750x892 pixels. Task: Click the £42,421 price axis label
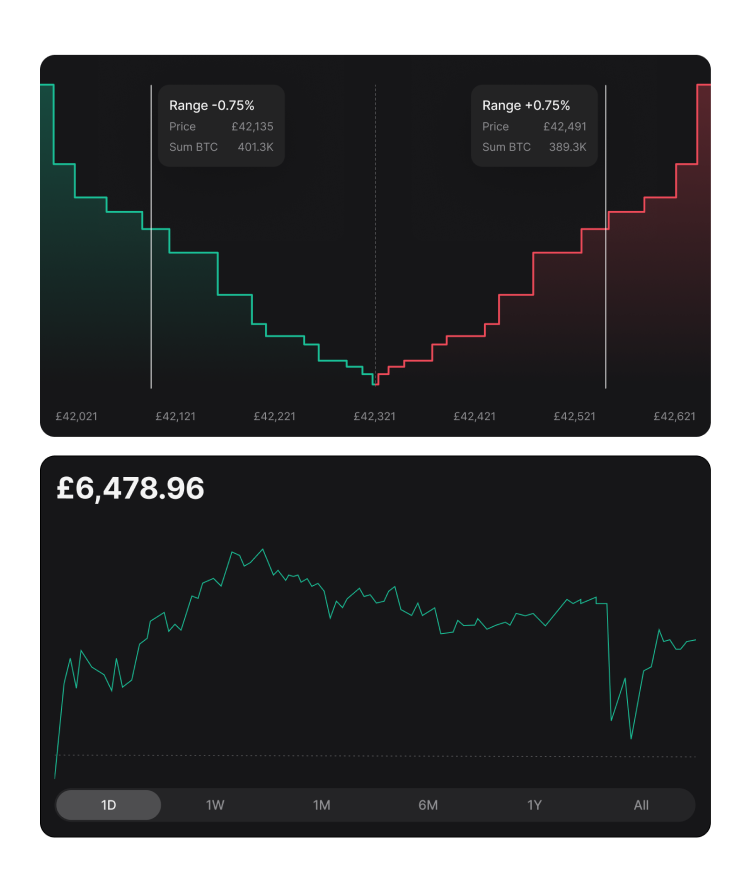pyautogui.click(x=474, y=416)
